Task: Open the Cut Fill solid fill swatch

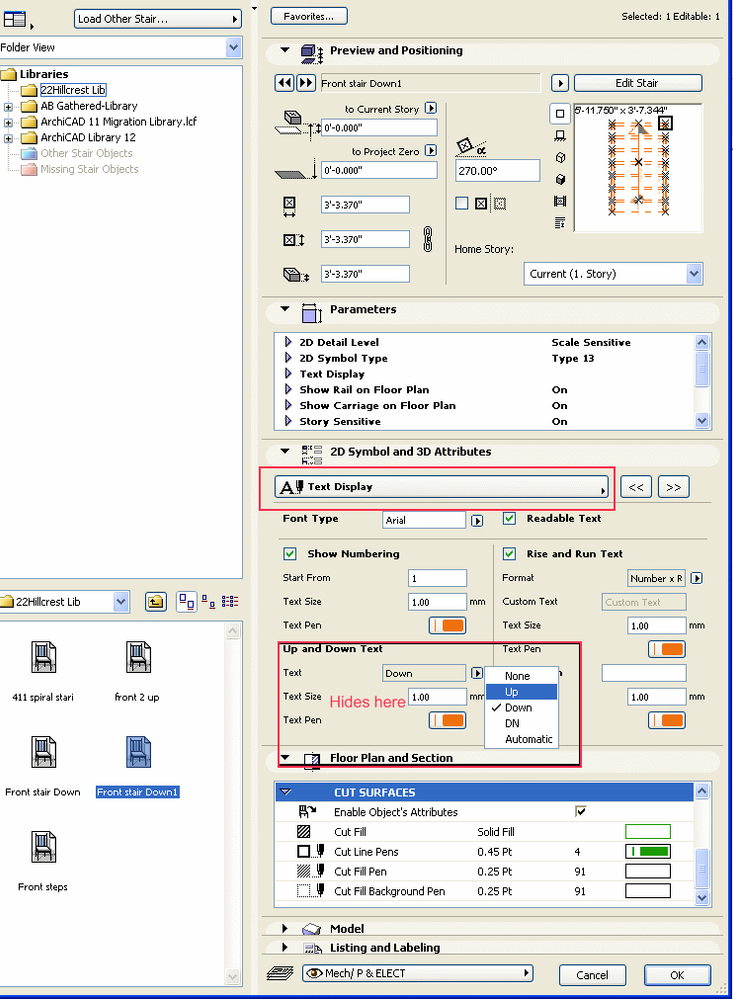Action: [x=648, y=831]
